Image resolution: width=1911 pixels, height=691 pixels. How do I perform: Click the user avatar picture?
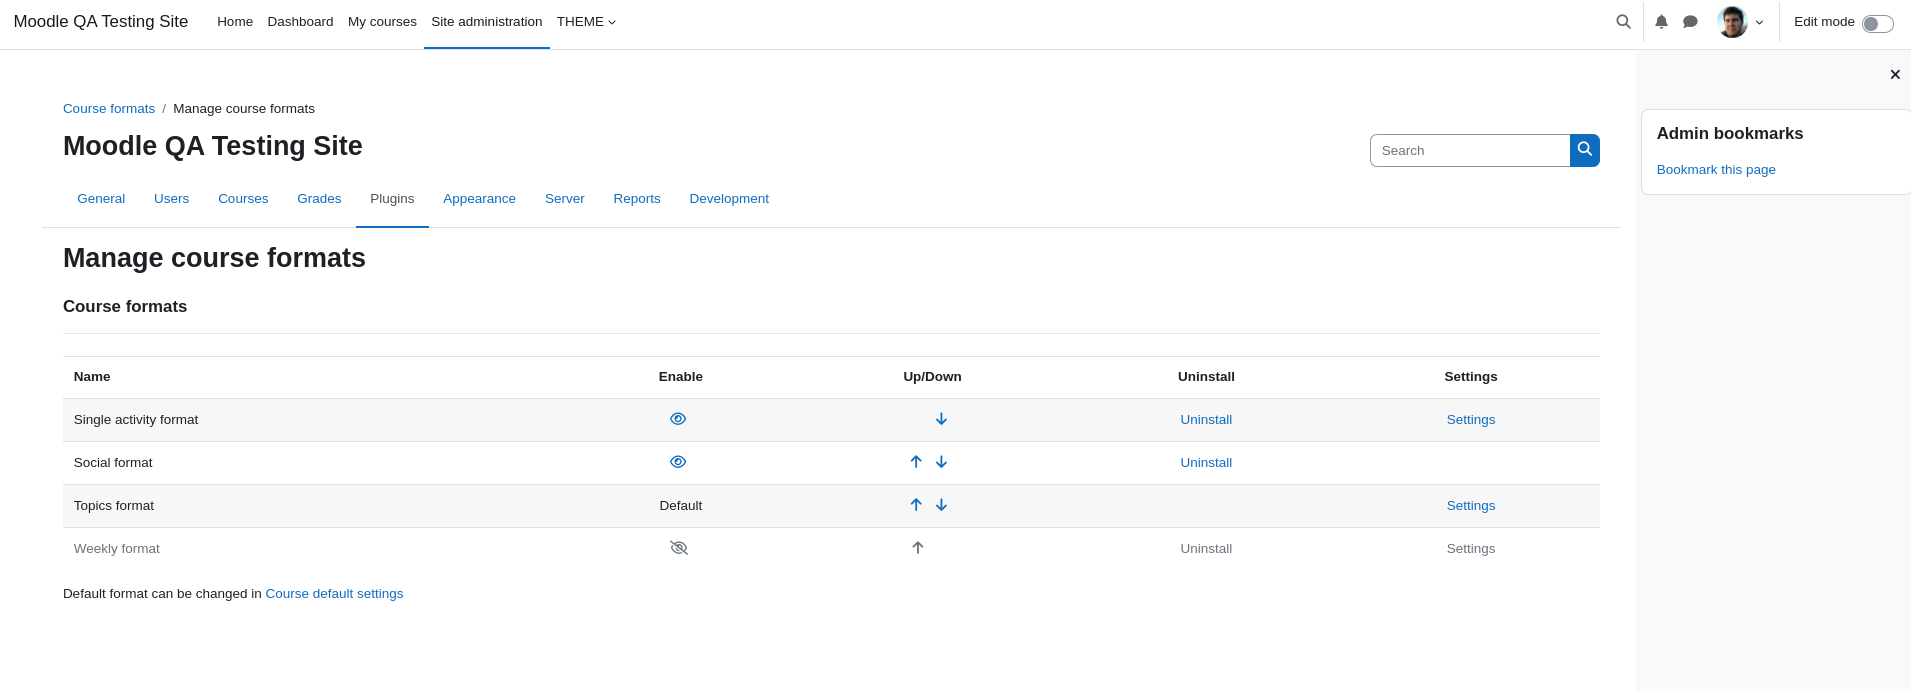pyautogui.click(x=1732, y=22)
